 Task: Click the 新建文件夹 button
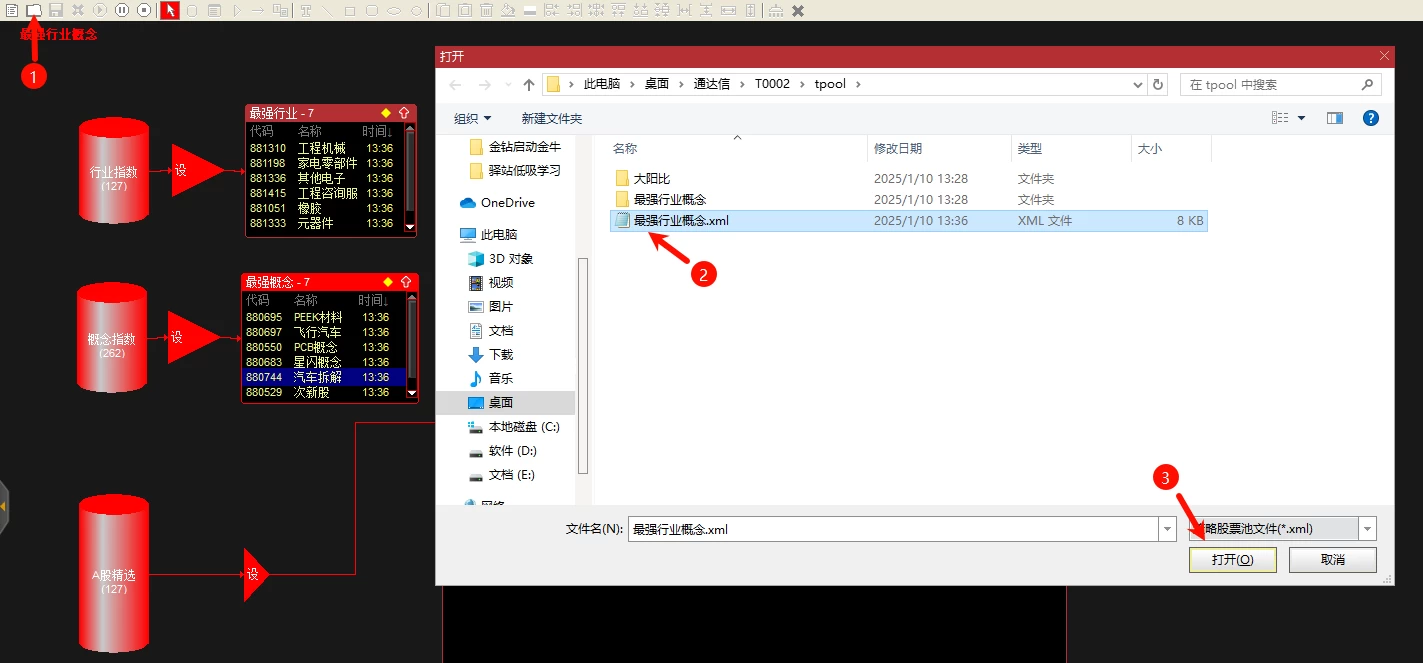(551, 118)
